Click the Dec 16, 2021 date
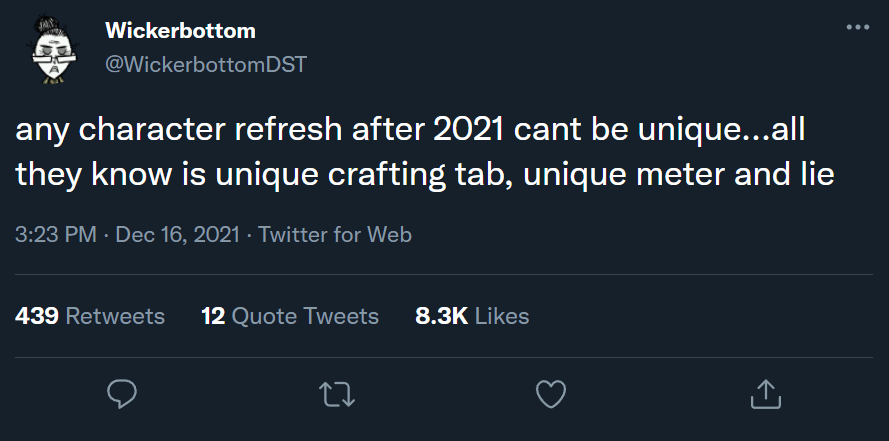This screenshot has width=889, height=441. click(177, 235)
